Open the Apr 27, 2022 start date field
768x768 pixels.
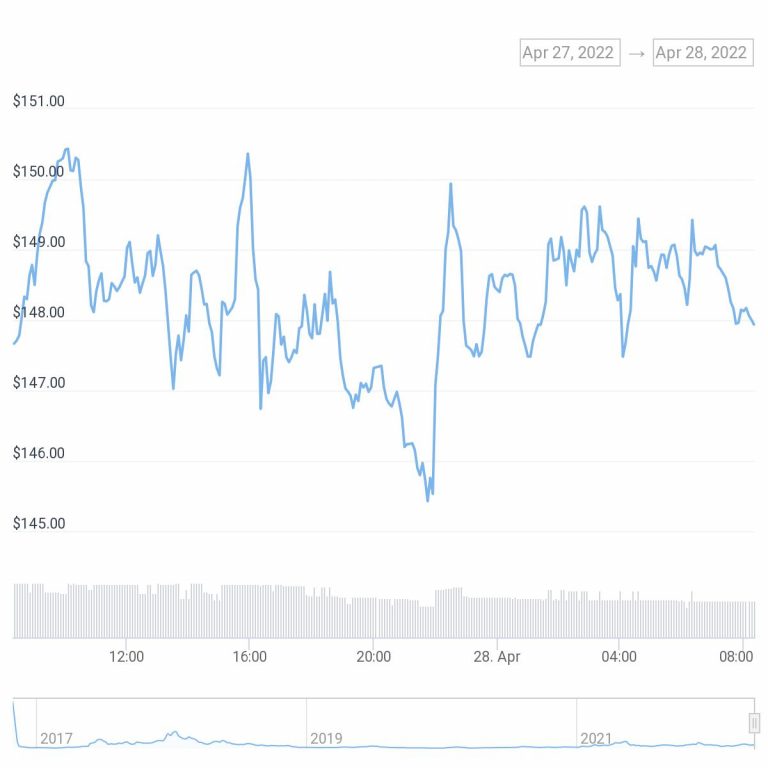point(570,52)
